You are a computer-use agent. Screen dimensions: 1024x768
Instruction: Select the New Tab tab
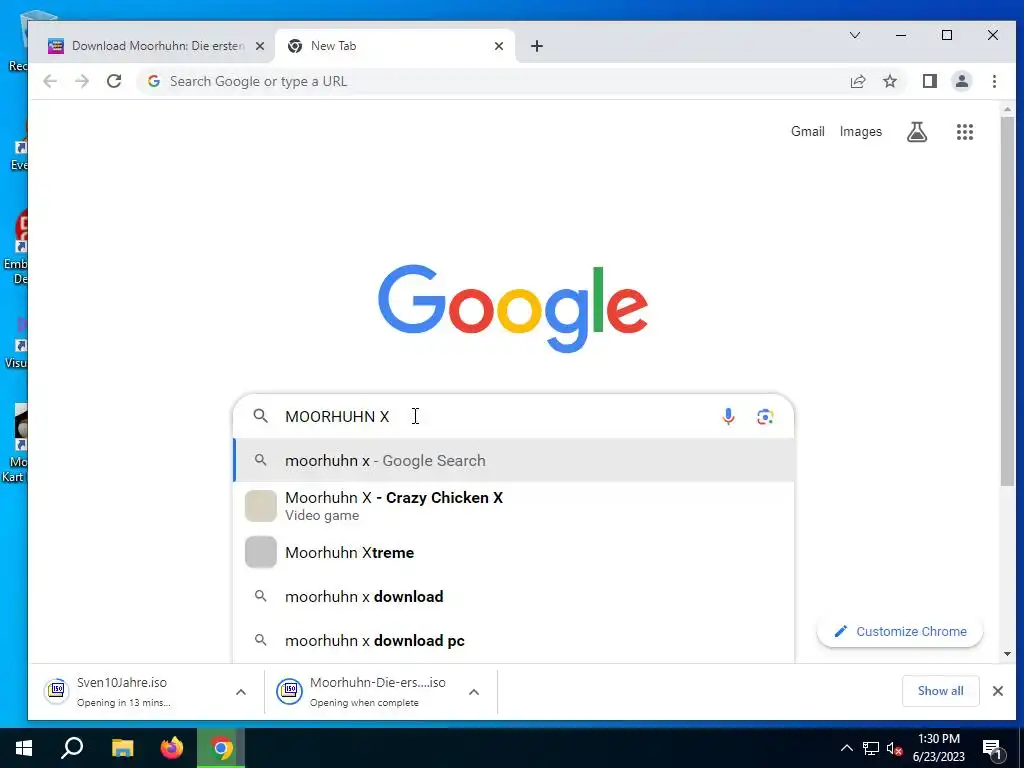click(x=394, y=46)
